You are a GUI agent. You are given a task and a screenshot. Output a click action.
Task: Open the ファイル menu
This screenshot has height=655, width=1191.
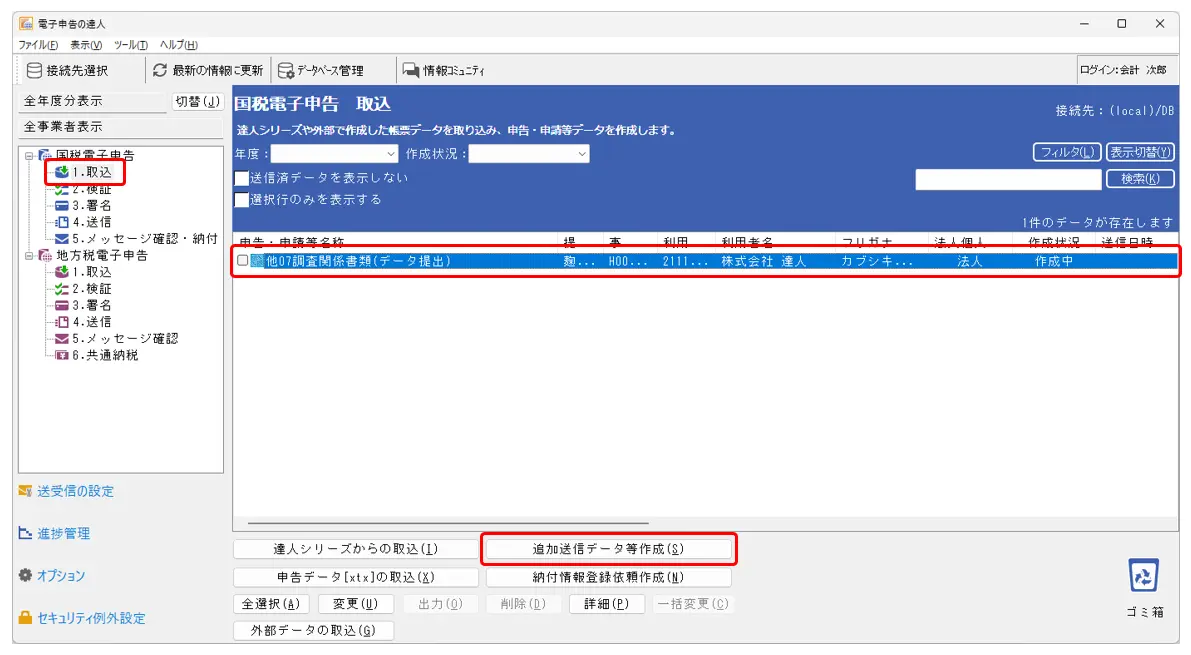[x=38, y=45]
